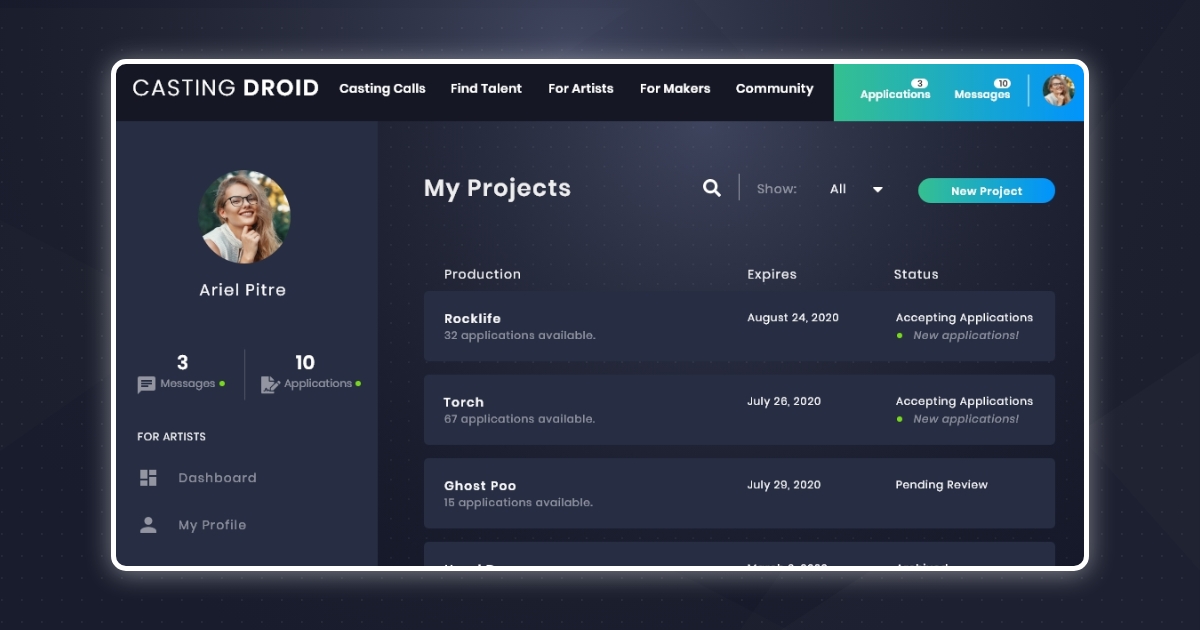The image size is (1200, 630).
Task: Click the Messages envelope icon in the sidebar
Action: (148, 384)
